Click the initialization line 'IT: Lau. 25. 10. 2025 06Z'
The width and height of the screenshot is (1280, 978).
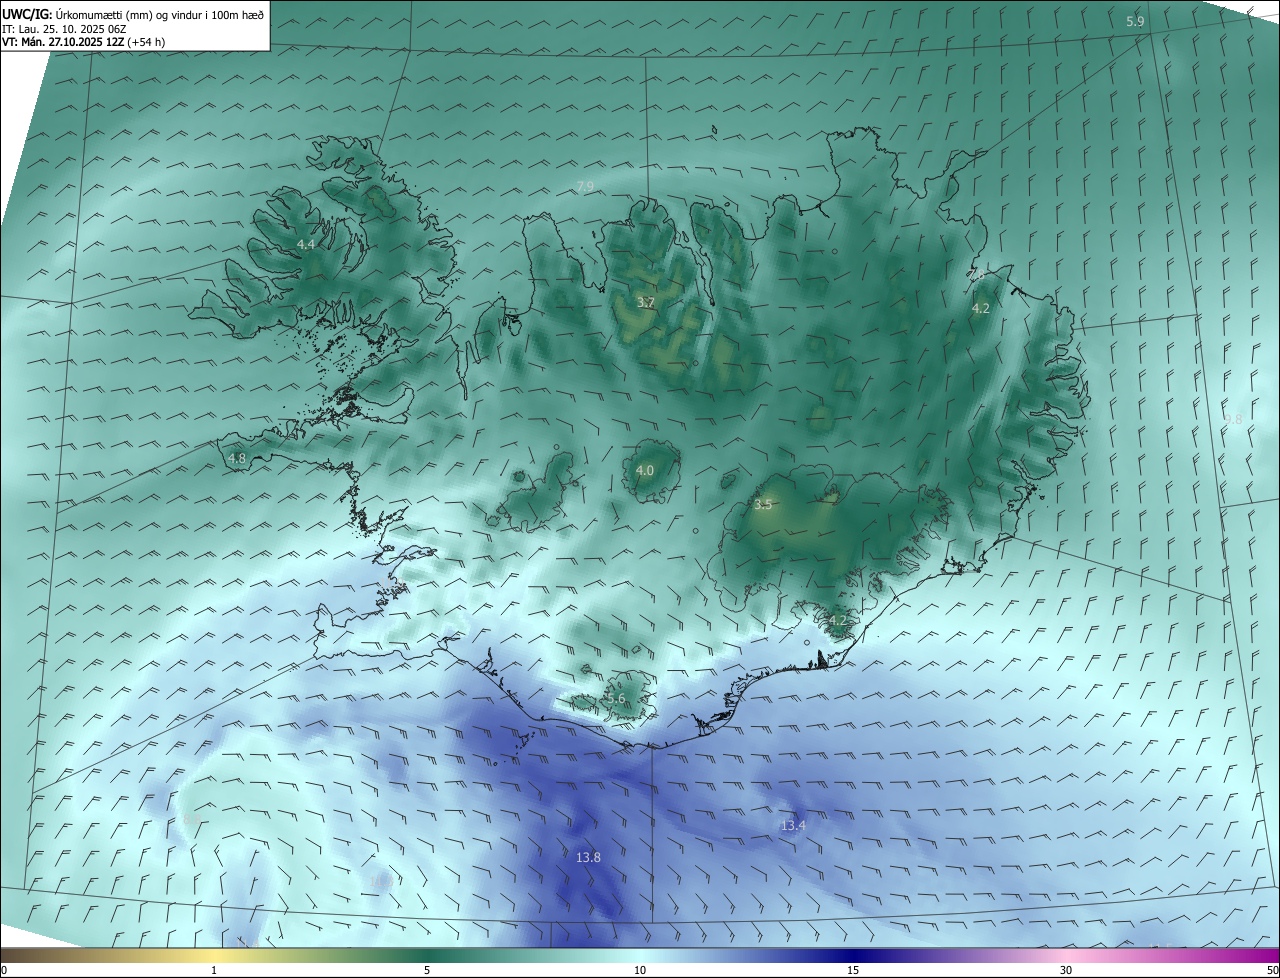[x=65, y=29]
